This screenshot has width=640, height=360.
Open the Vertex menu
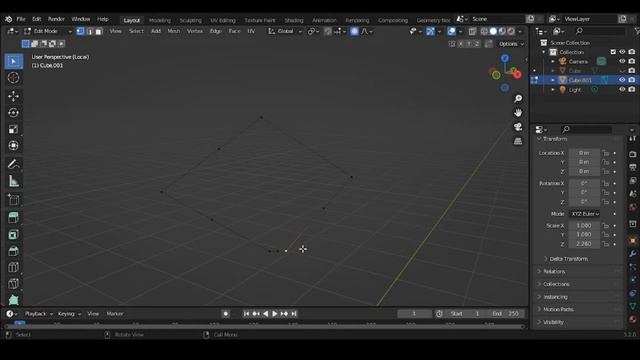point(195,31)
